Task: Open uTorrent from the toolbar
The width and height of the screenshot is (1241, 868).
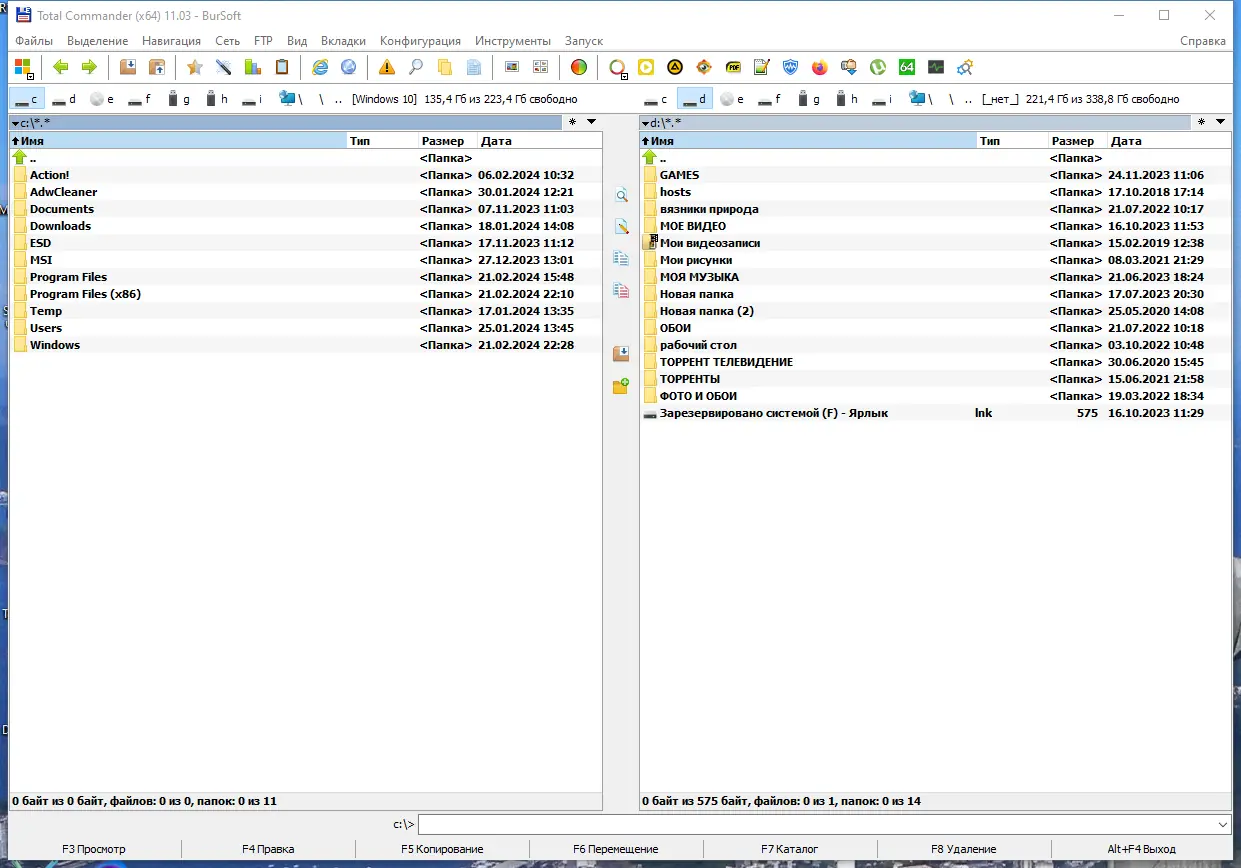Action: coord(877,67)
